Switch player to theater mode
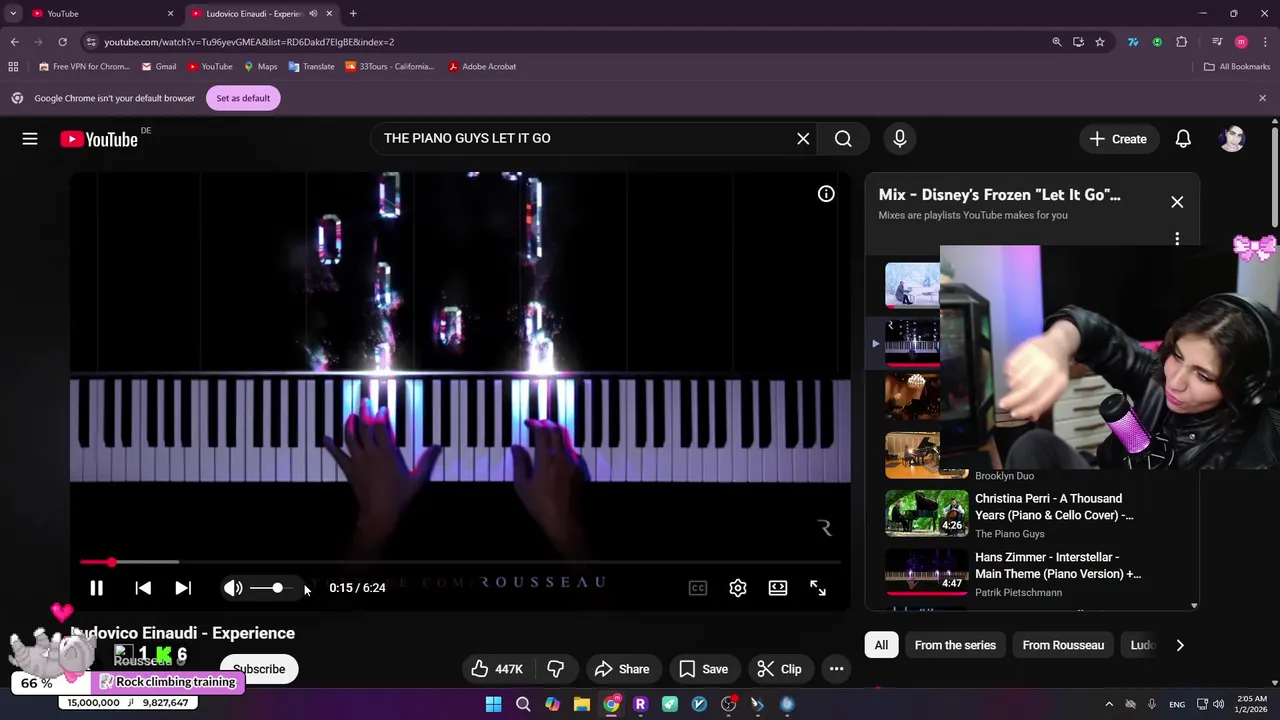This screenshot has height=720, width=1280. (x=778, y=588)
